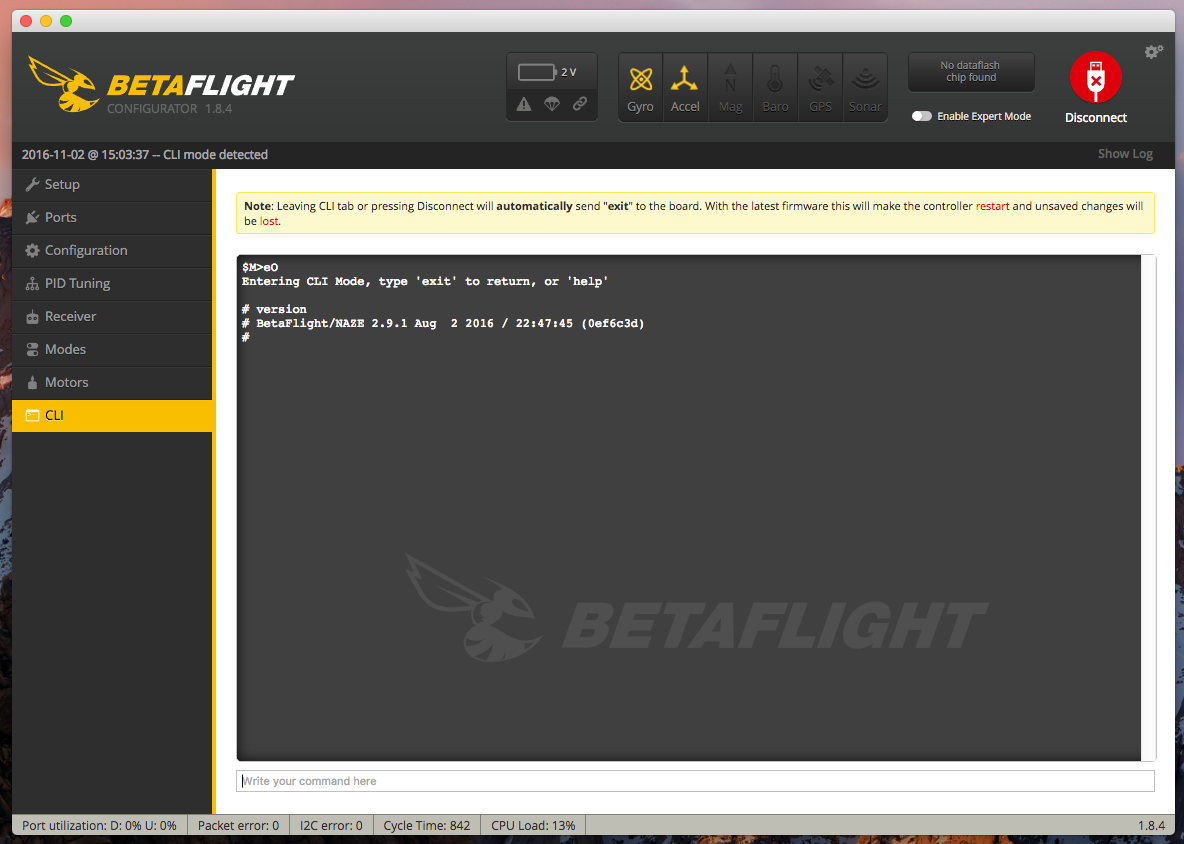The width and height of the screenshot is (1184, 844).
Task: Click the motor icon beside Motors
Action: [x=32, y=383]
